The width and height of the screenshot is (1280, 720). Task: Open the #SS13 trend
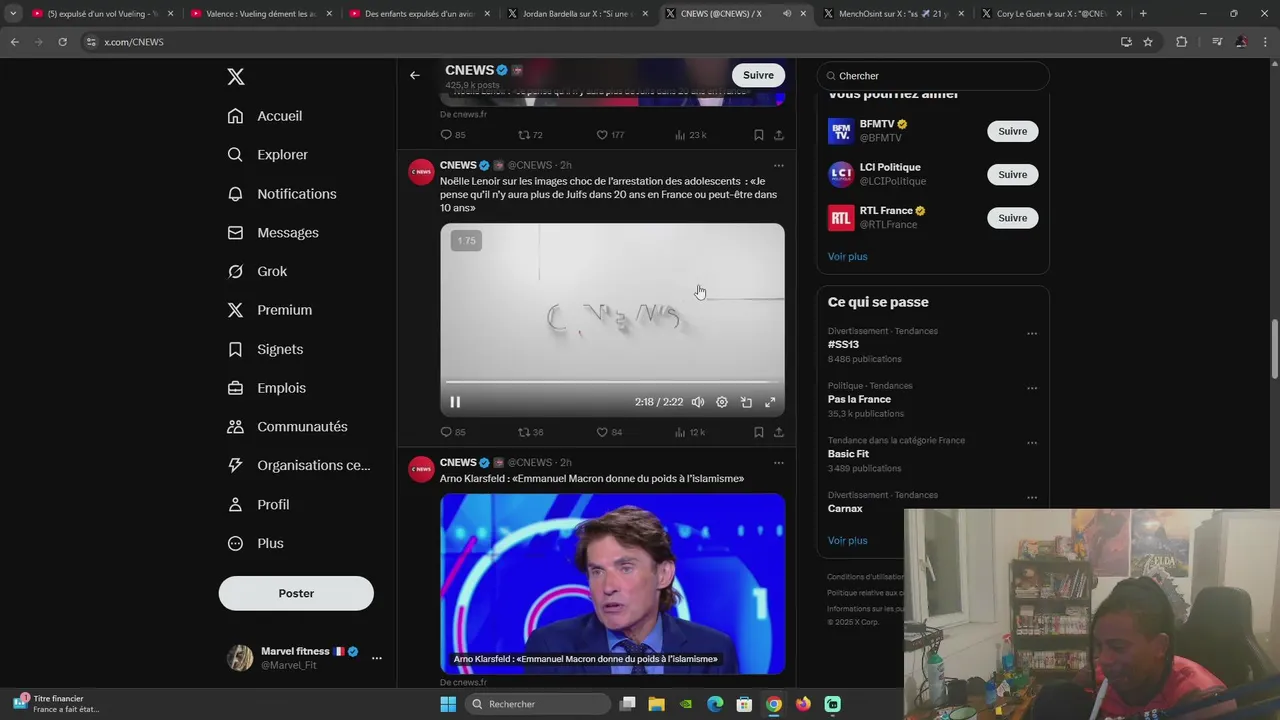[x=843, y=345]
